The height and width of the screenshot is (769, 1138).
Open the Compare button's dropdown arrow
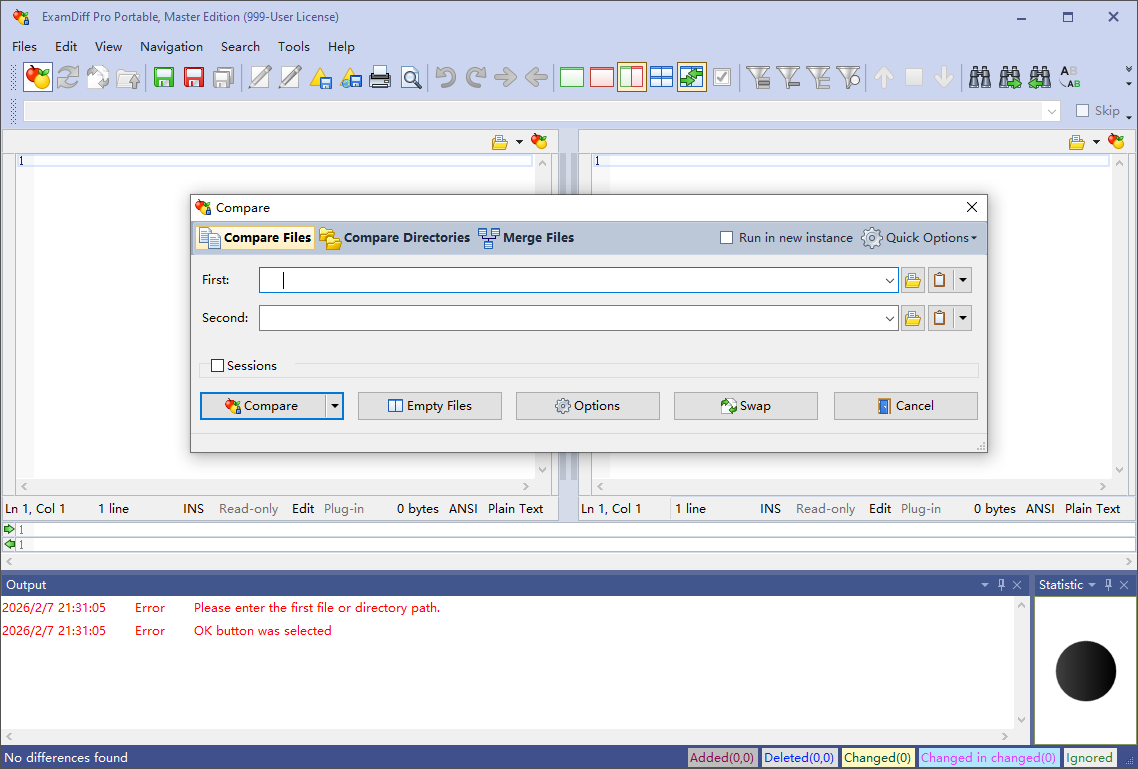(335, 406)
